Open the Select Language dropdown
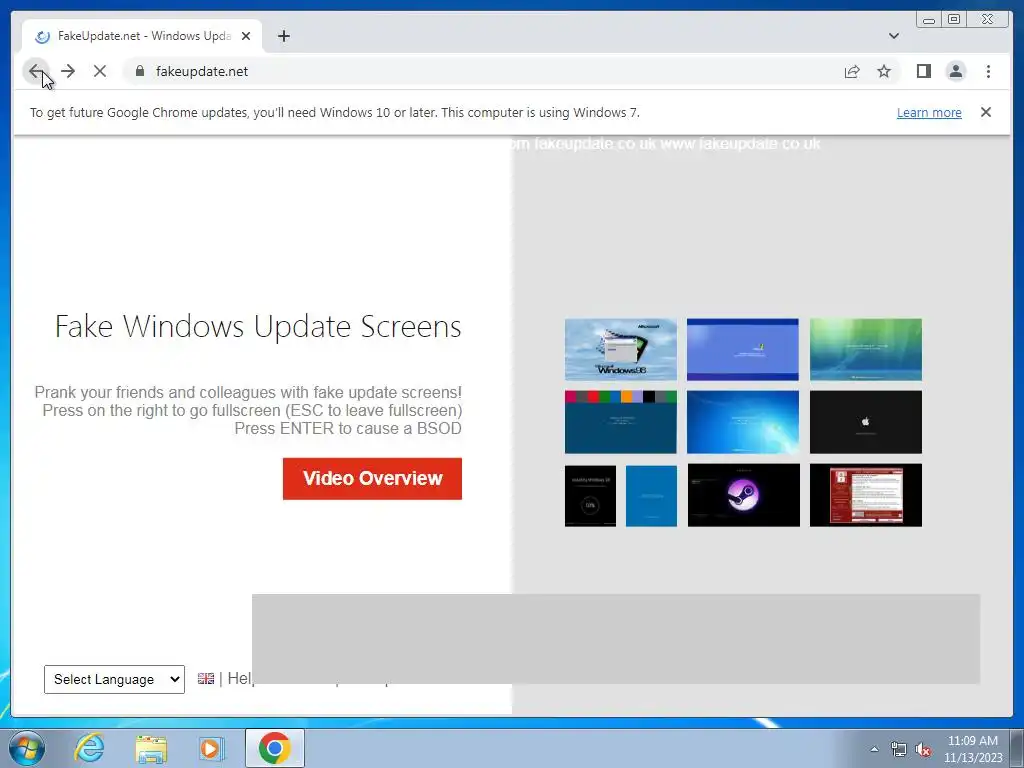Screen dimensions: 1024x768 (114, 679)
